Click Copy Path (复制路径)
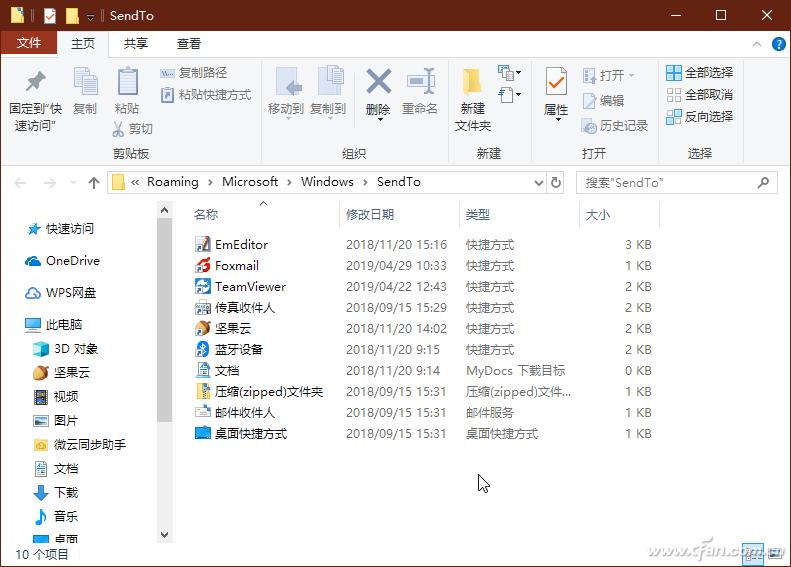Viewport: 791px width, 567px height. point(194,72)
